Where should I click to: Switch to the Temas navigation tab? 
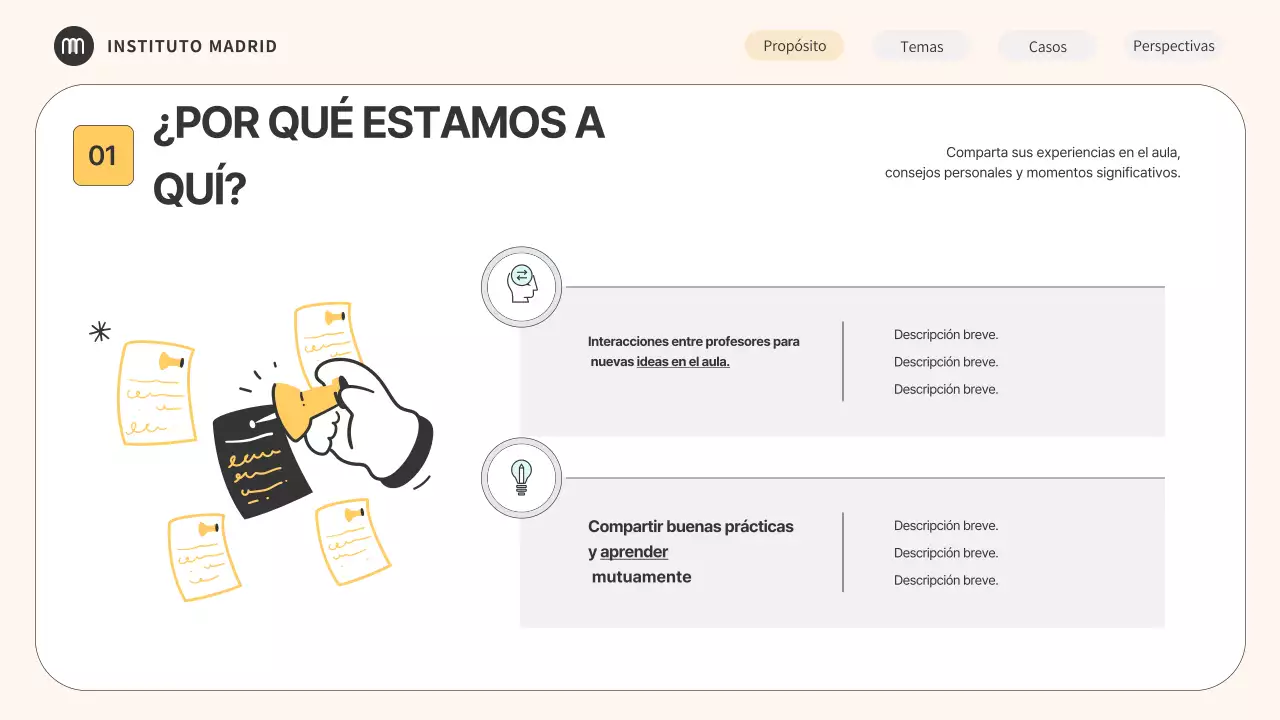click(921, 46)
